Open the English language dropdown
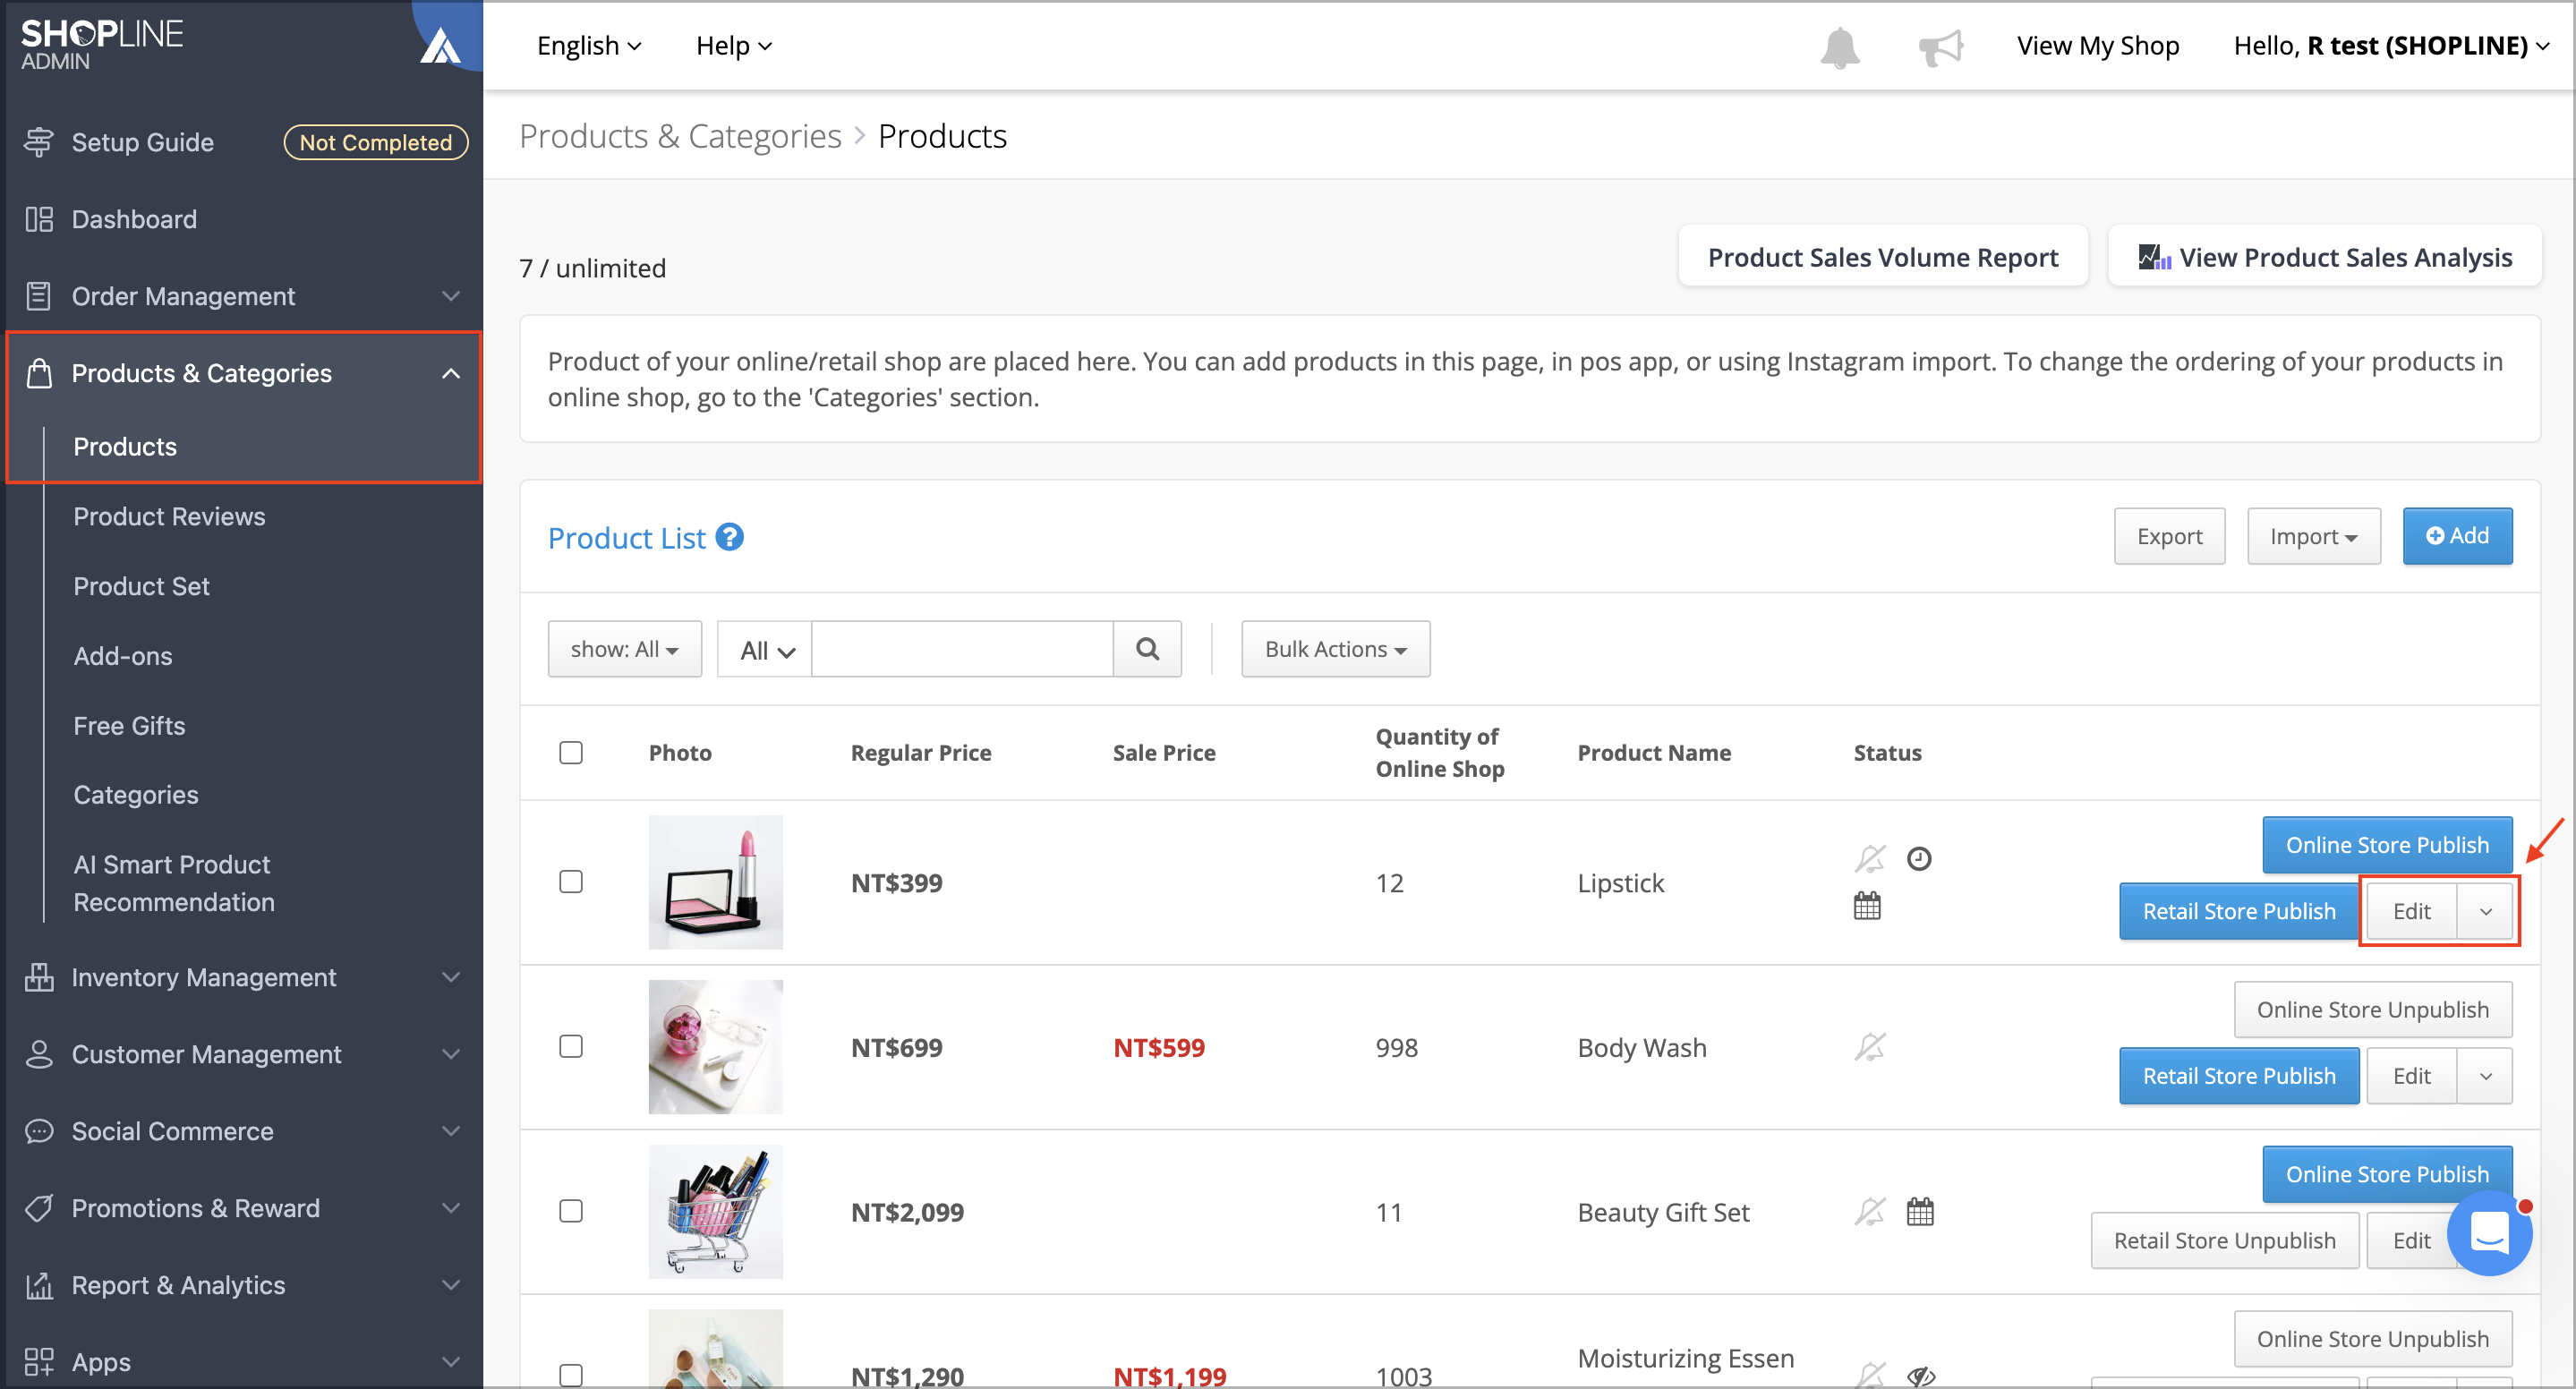This screenshot has width=2576, height=1389. click(589, 46)
